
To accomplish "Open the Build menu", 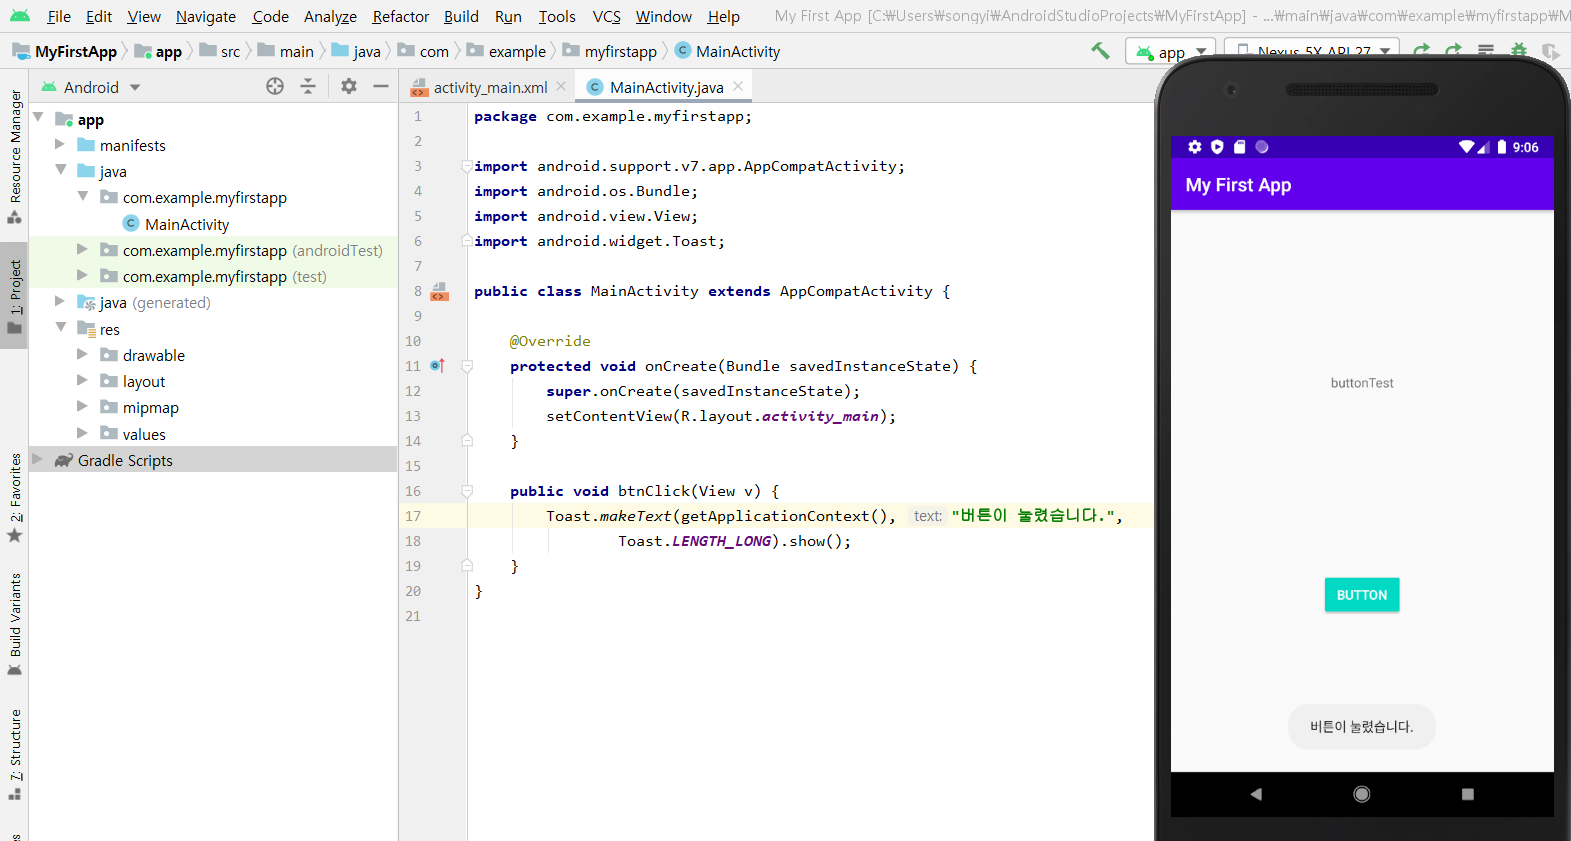I will (x=461, y=16).
